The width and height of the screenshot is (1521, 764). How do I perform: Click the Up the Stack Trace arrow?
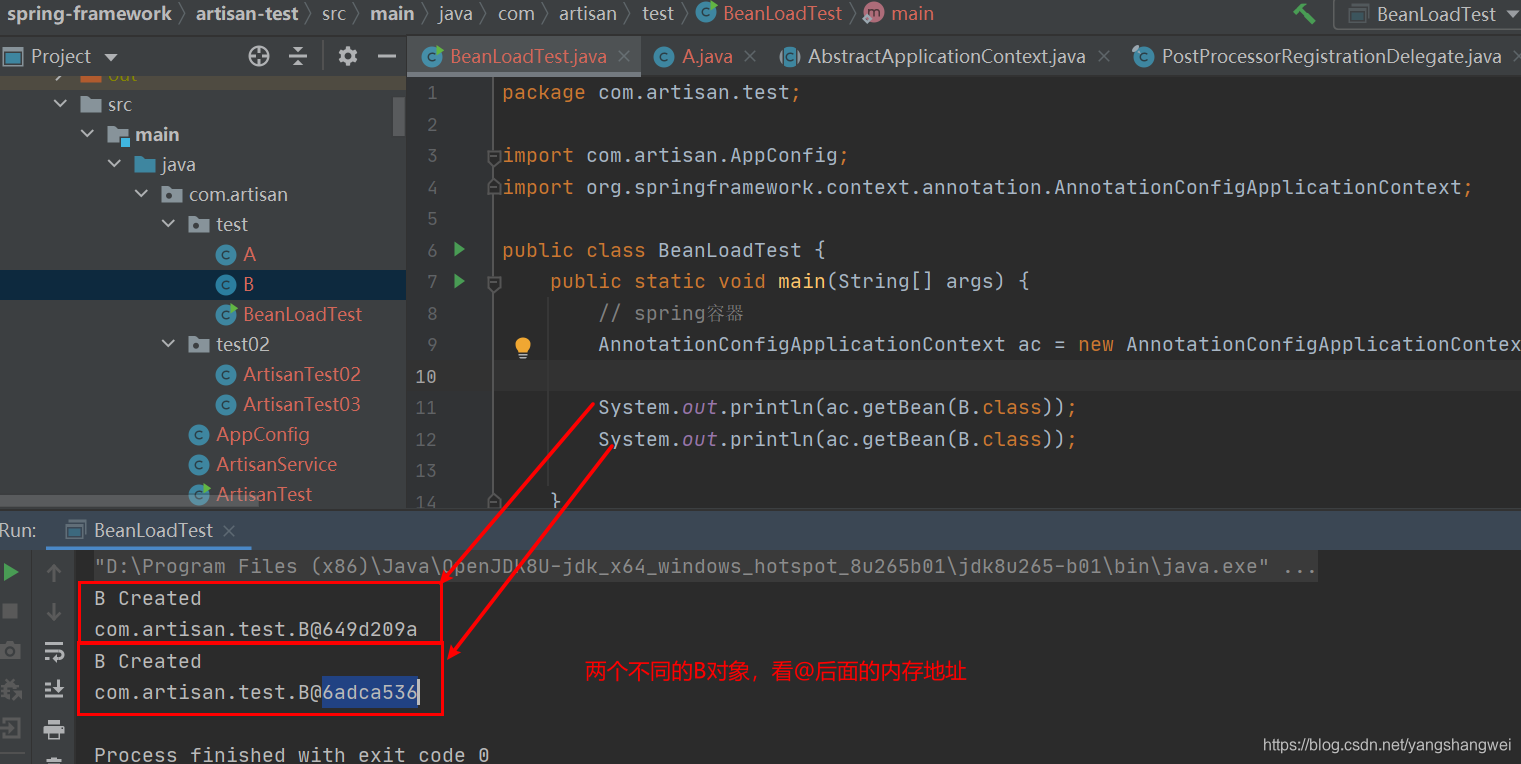tap(54, 572)
